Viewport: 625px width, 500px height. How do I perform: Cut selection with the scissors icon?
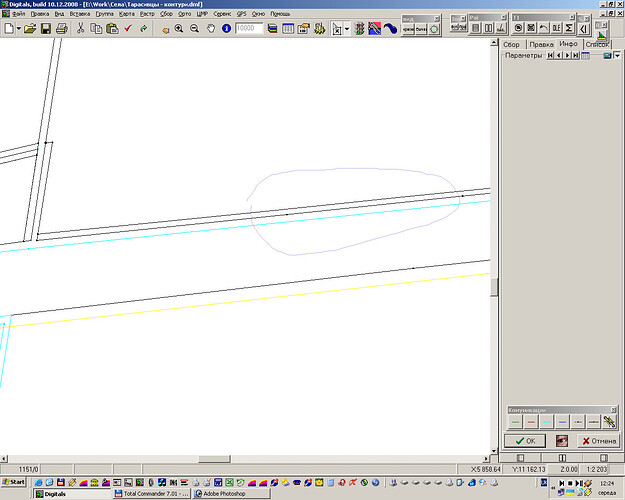tap(81, 29)
